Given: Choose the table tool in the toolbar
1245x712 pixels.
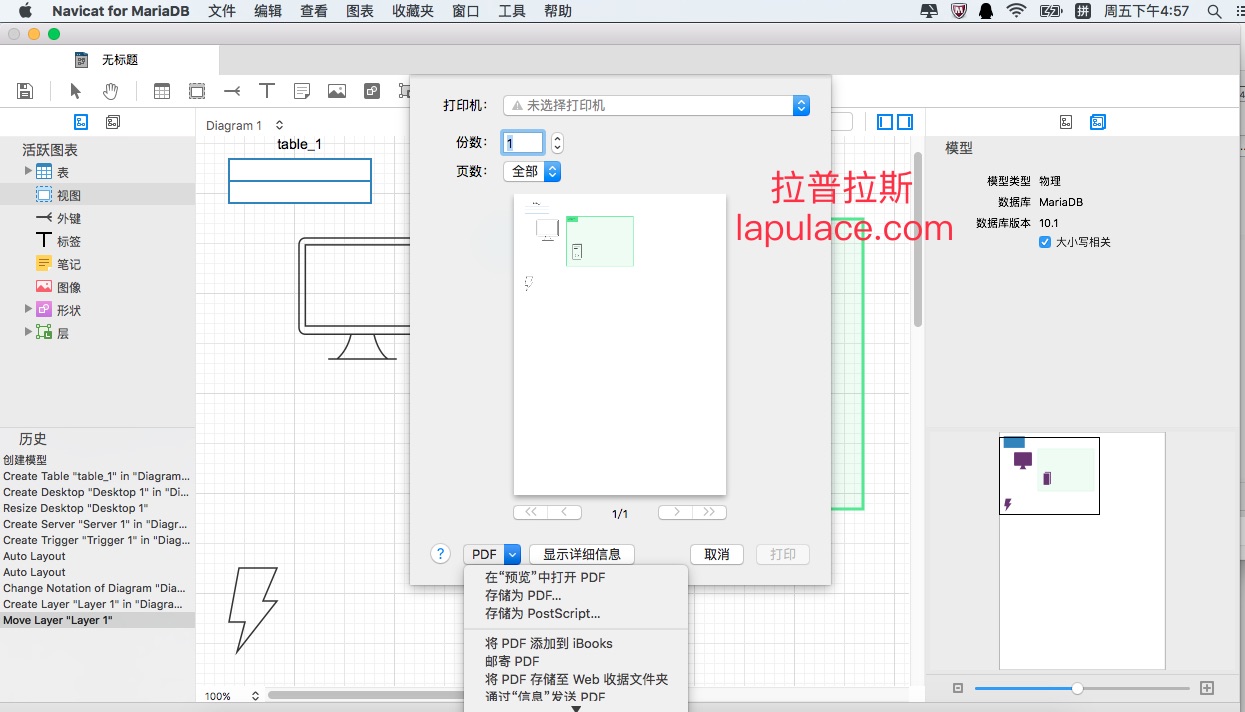Looking at the screenshot, I should point(162,91).
